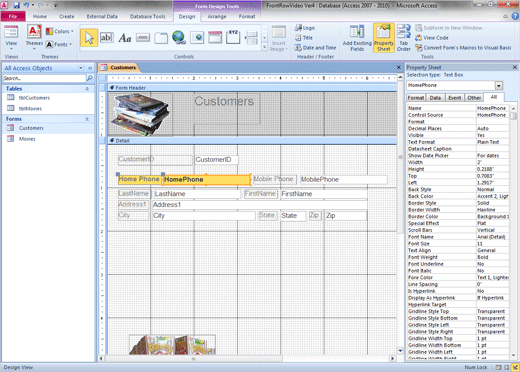Pick the Text Box control tool

click(106, 38)
